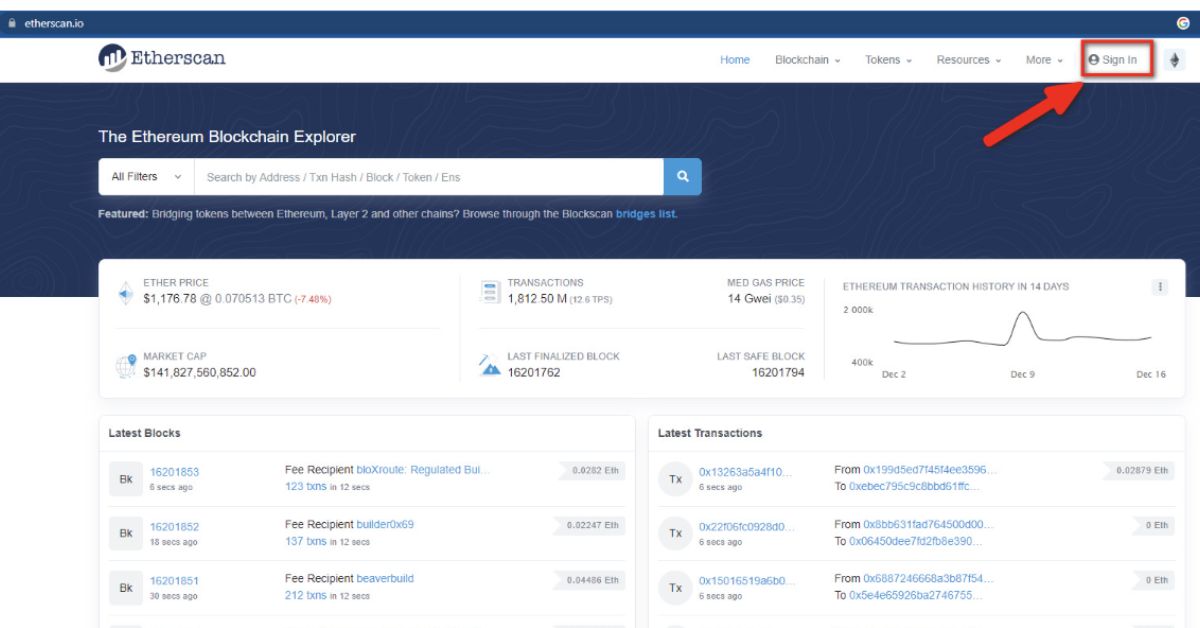The width and height of the screenshot is (1200, 628).
Task: Open sender address 0x199d5ed7f45f4ee3596...
Action: [x=930, y=469]
